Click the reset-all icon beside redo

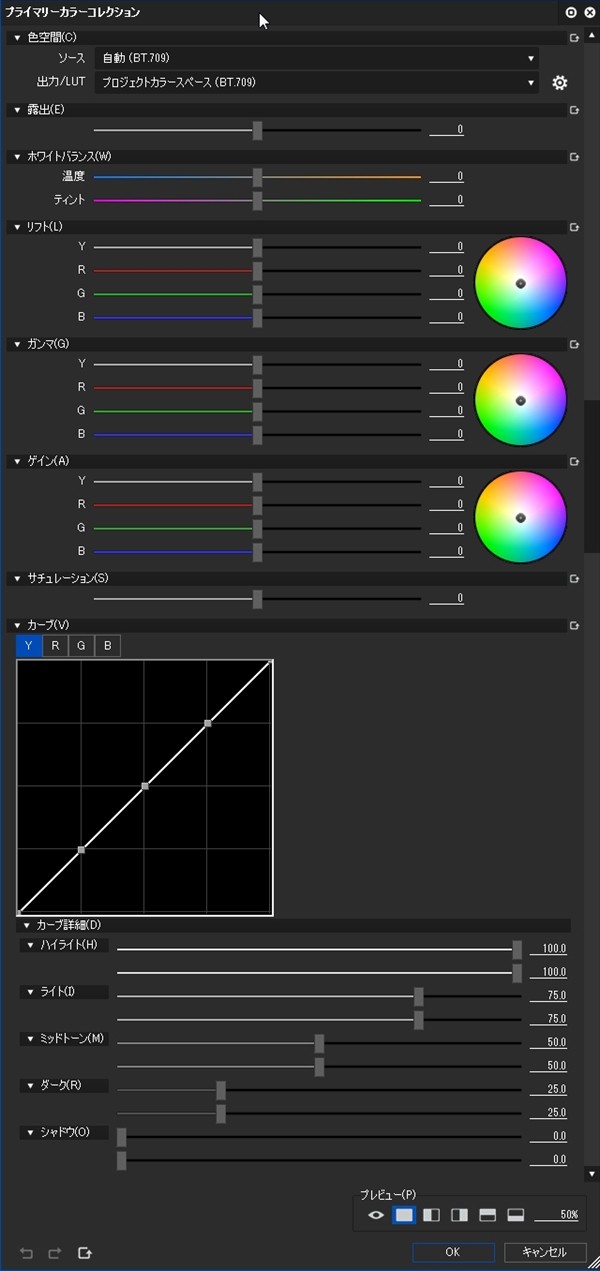(x=85, y=1253)
